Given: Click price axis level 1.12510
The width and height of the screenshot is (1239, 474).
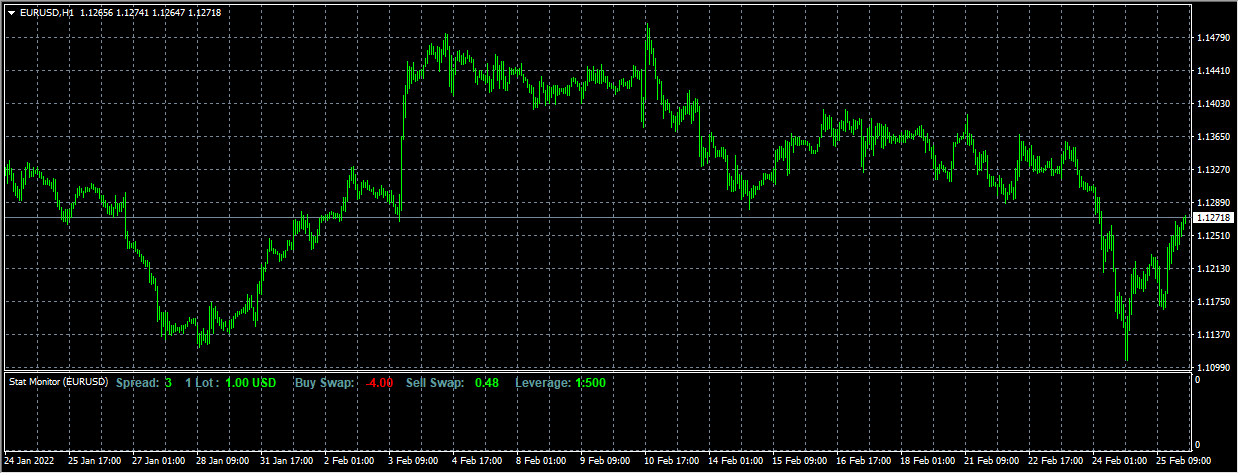Looking at the screenshot, I should click(1212, 236).
